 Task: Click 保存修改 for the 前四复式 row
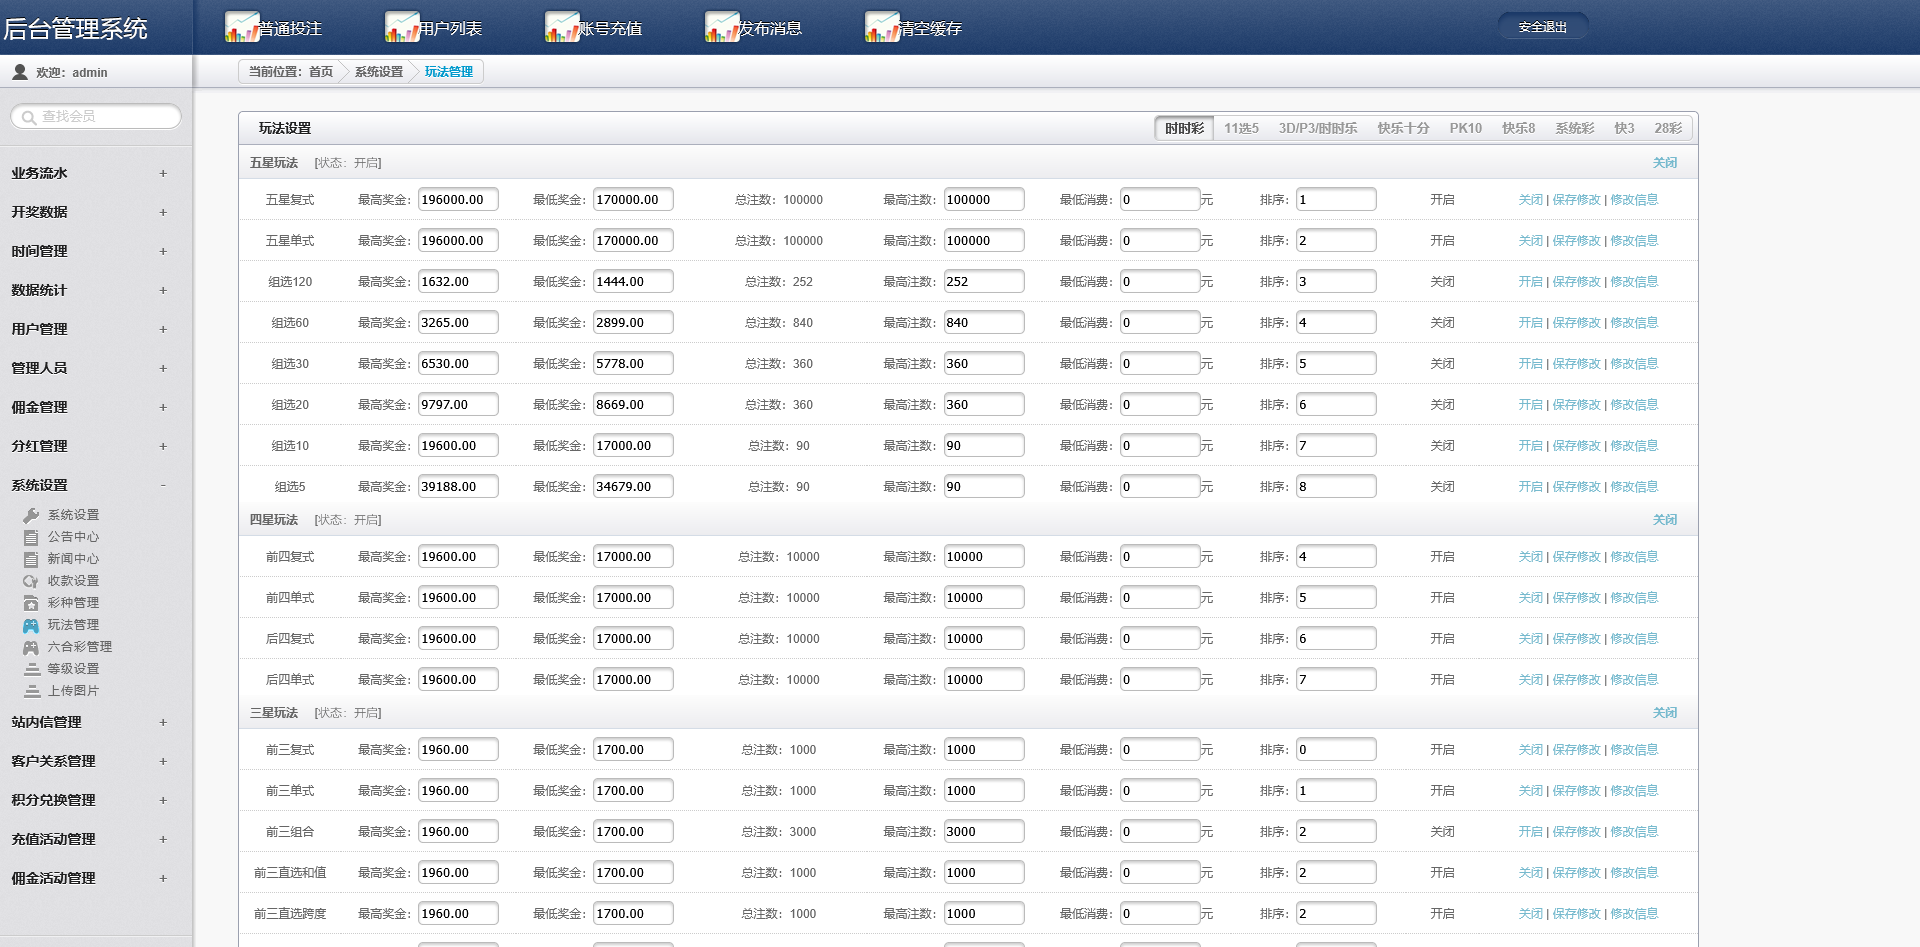1576,557
